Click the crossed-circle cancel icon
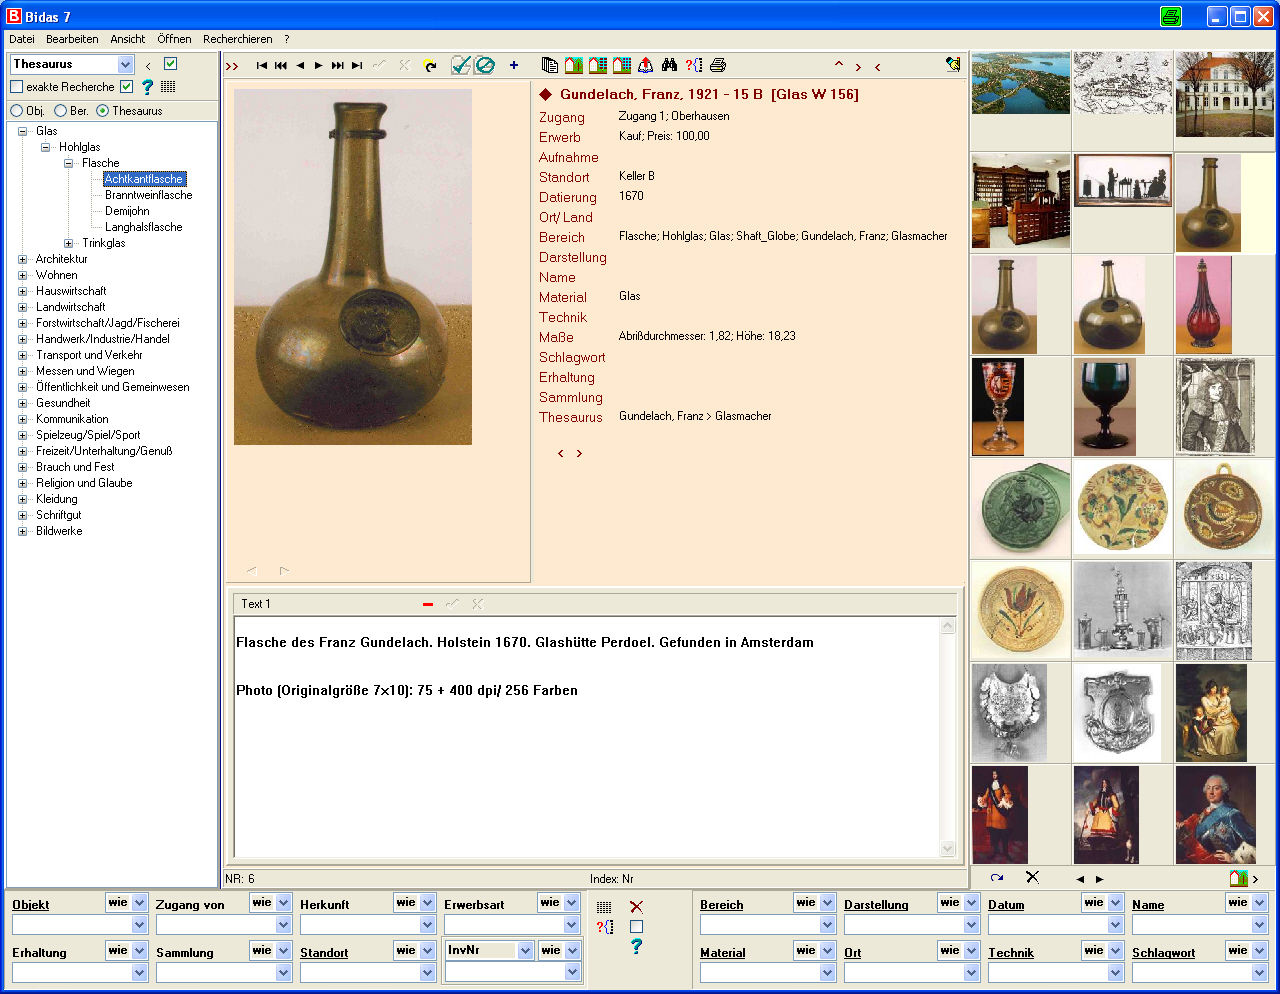1280x994 pixels. (x=485, y=65)
